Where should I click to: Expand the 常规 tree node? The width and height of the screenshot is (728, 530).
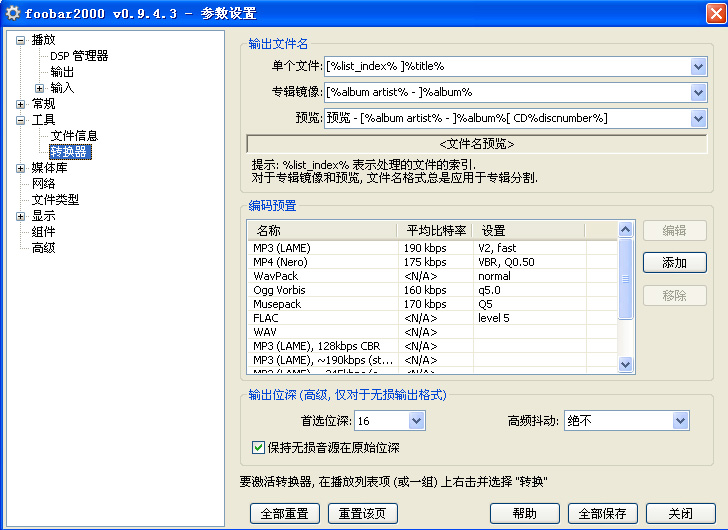point(20,104)
